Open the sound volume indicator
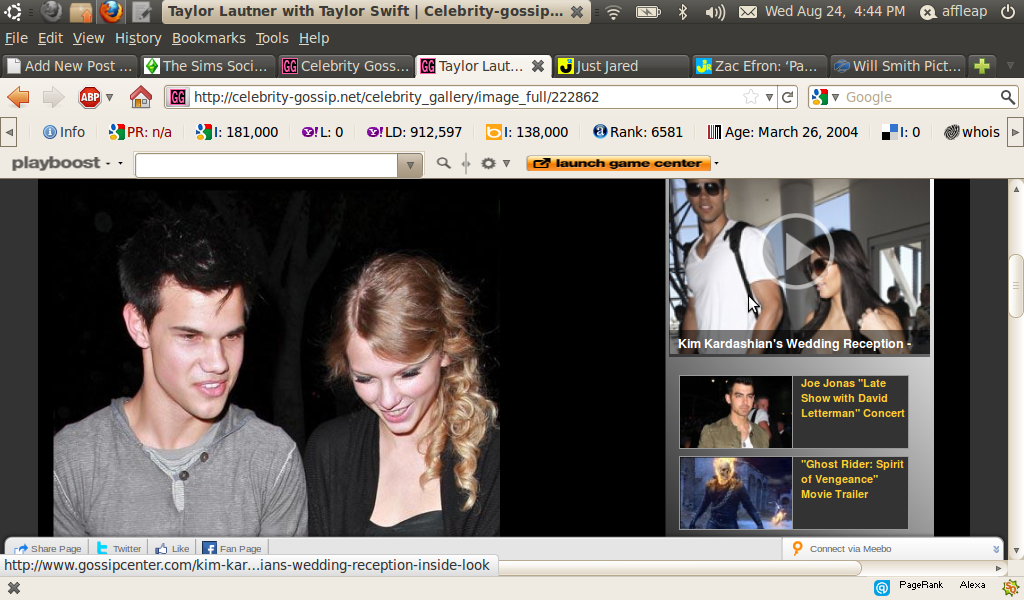 click(x=715, y=12)
